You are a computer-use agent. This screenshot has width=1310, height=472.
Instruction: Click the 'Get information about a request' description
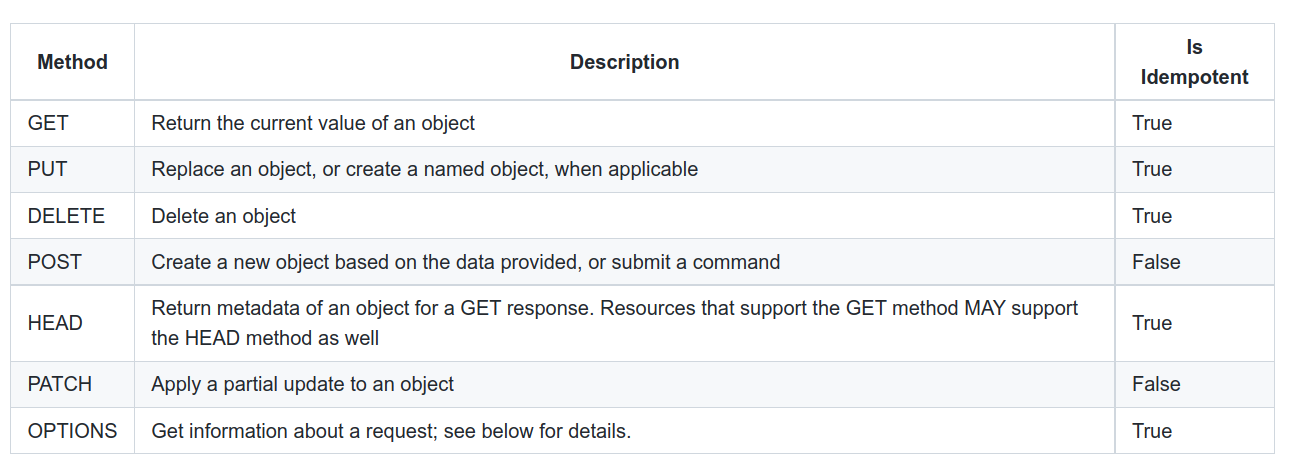pyautogui.click(x=391, y=431)
